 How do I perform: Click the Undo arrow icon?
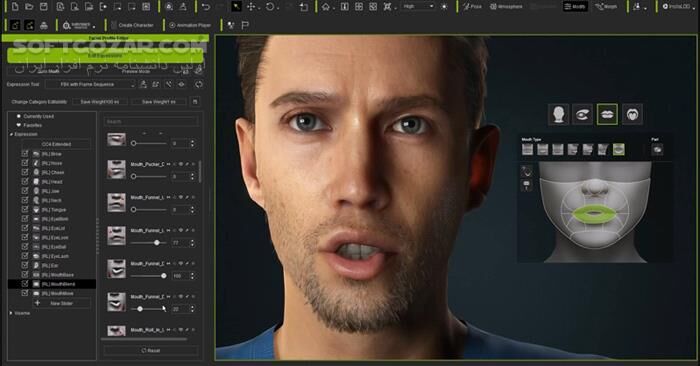tap(205, 7)
